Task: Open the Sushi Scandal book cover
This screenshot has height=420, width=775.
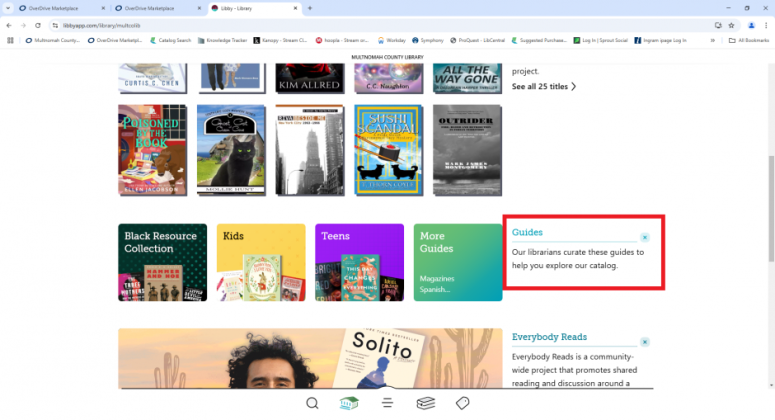Action: pyautogui.click(x=388, y=150)
